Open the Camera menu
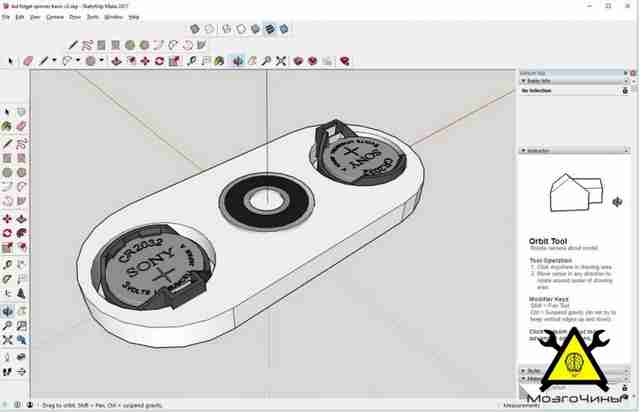 (x=55, y=17)
